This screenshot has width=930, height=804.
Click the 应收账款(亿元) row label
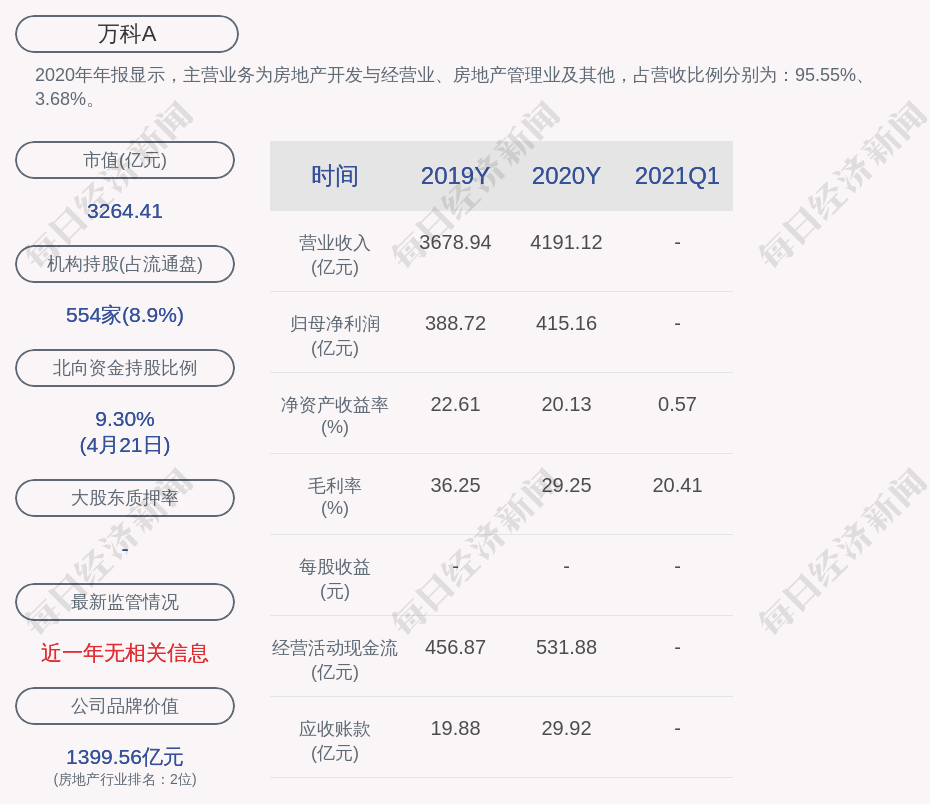[335, 741]
